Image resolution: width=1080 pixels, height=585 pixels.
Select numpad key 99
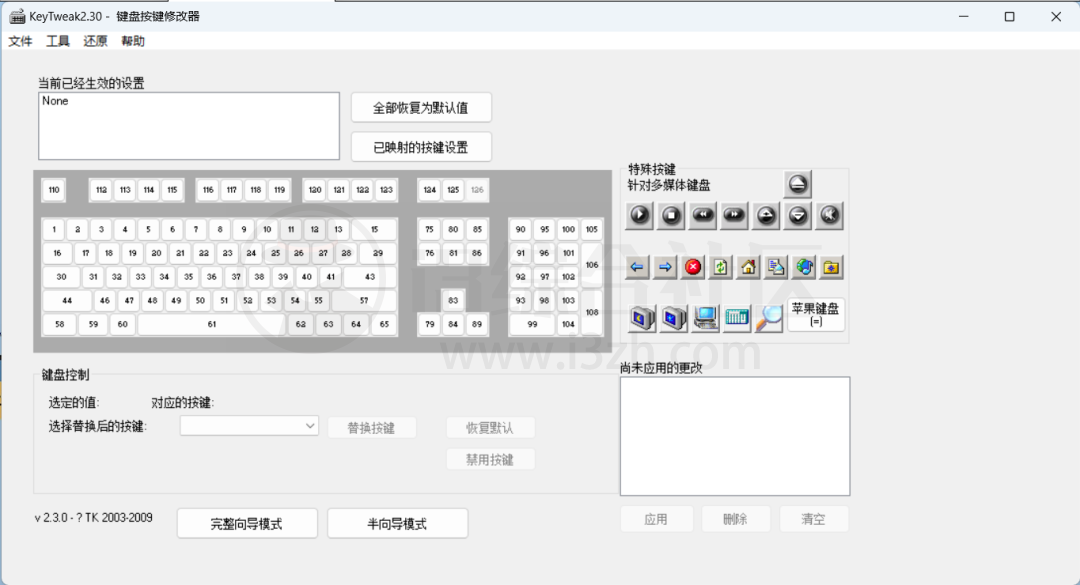click(x=532, y=324)
